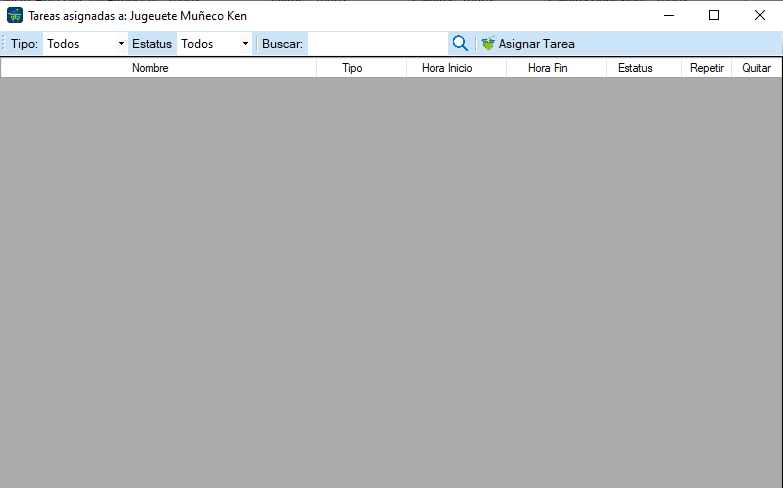Open the Tipo dropdown
Viewport: 783px width, 488px height.
(121, 43)
